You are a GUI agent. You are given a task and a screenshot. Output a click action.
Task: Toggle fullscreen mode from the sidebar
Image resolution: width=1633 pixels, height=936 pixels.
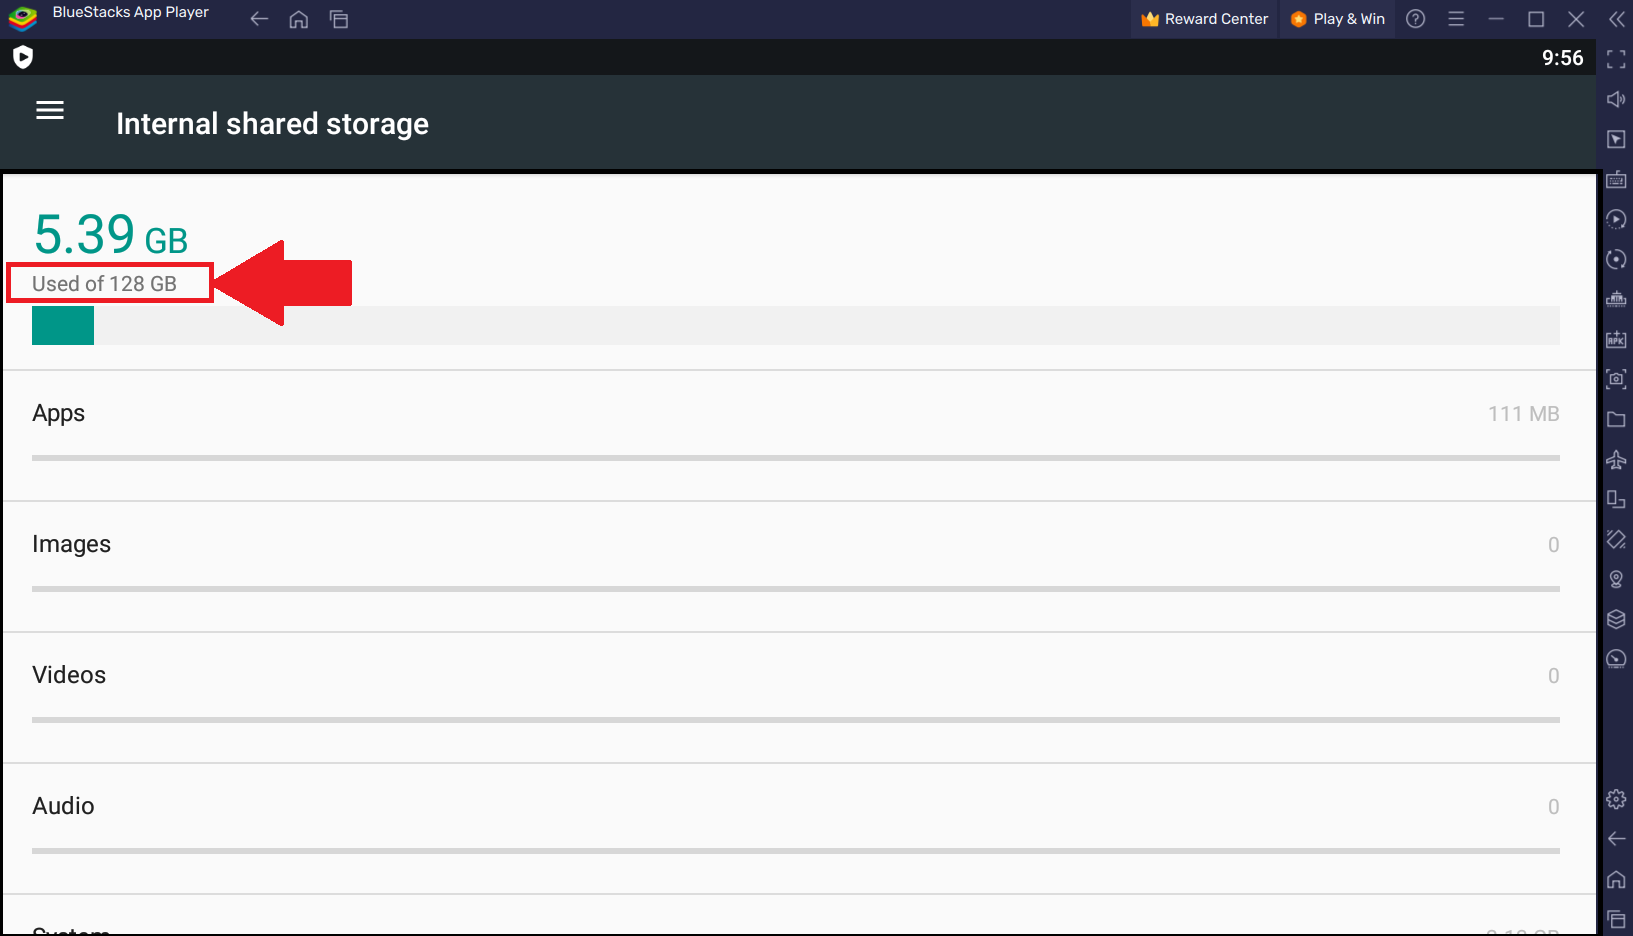pos(1616,58)
